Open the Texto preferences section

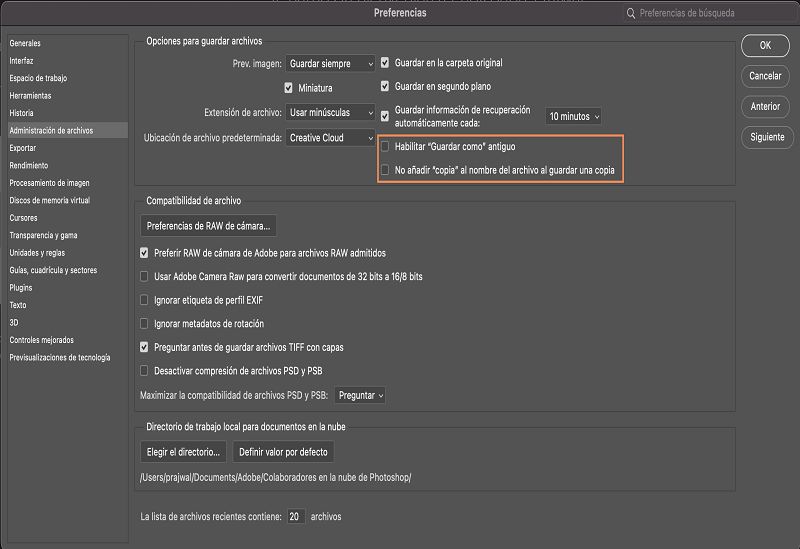(x=67, y=305)
